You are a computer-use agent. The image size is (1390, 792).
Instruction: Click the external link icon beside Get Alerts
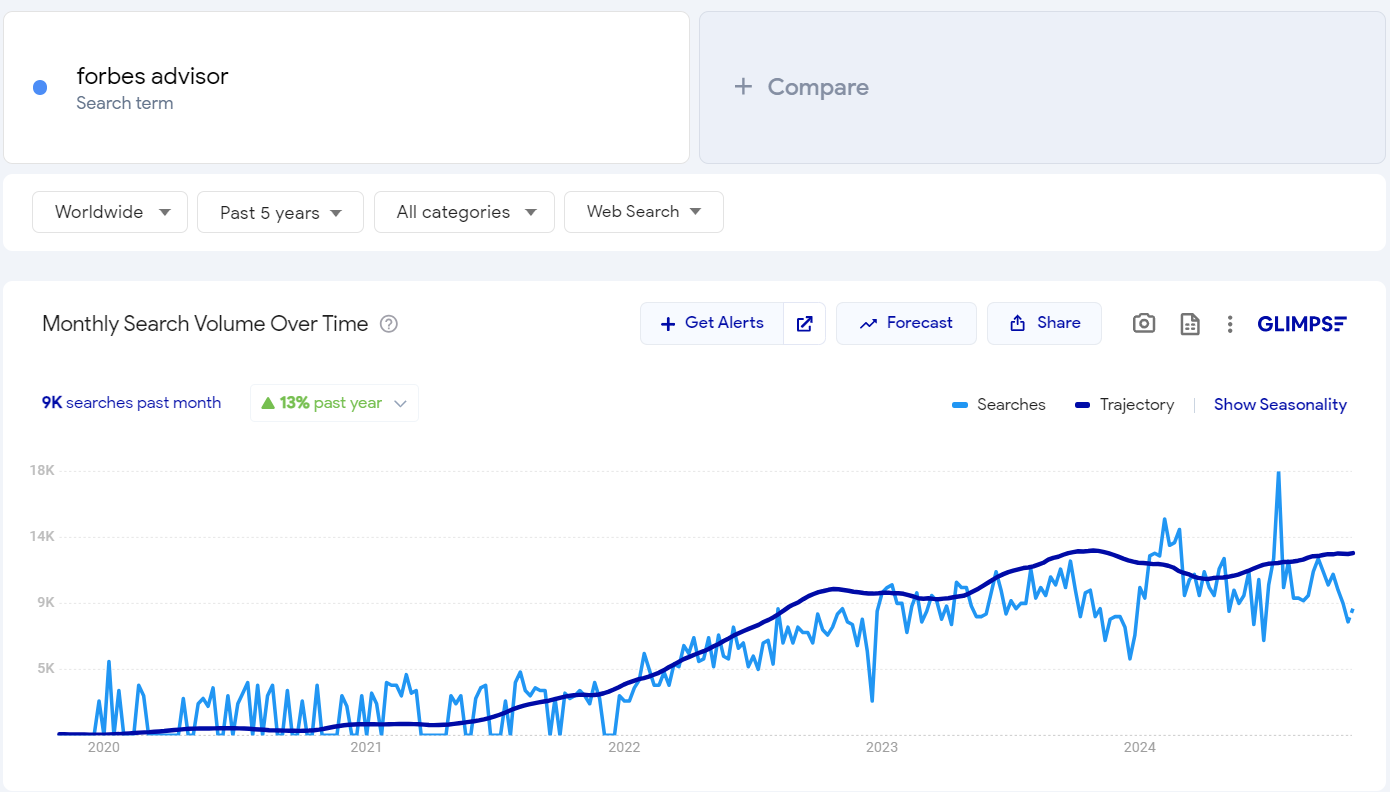[804, 323]
